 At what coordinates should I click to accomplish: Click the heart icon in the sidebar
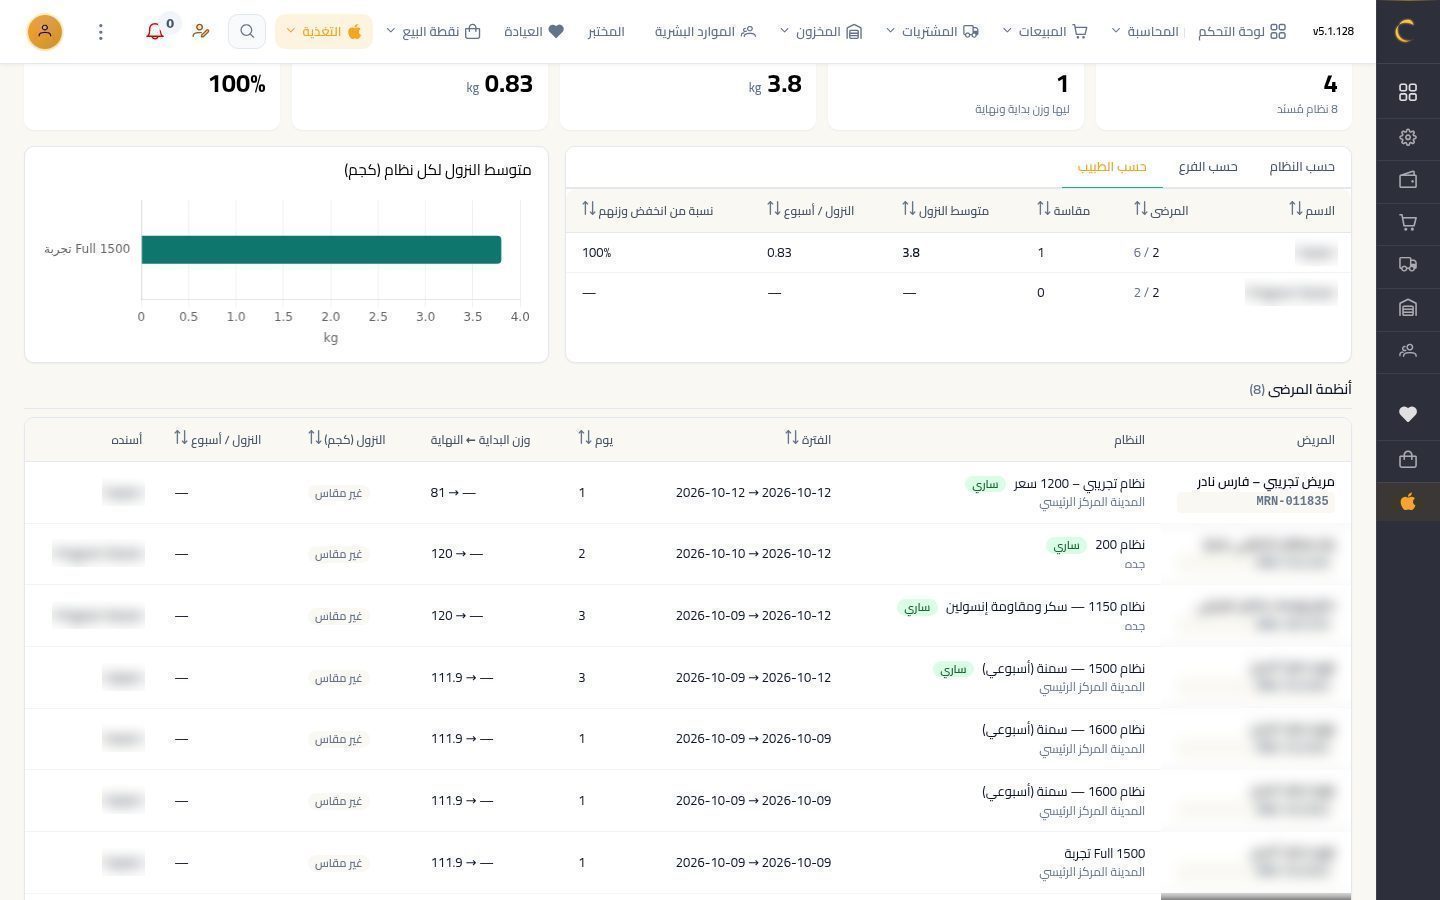click(x=1408, y=414)
